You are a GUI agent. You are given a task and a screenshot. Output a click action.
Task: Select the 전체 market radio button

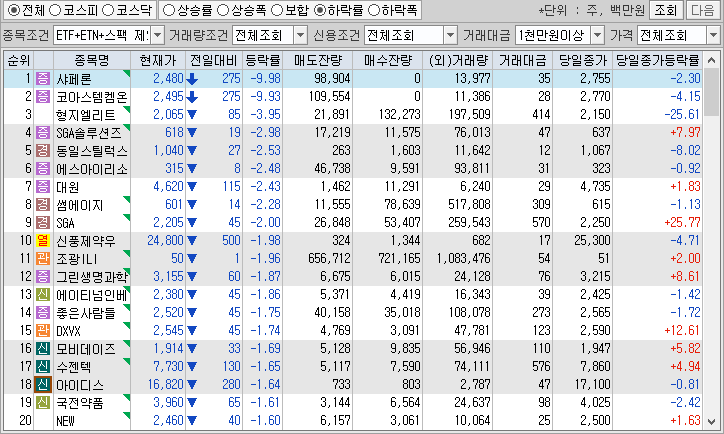tap(14, 10)
